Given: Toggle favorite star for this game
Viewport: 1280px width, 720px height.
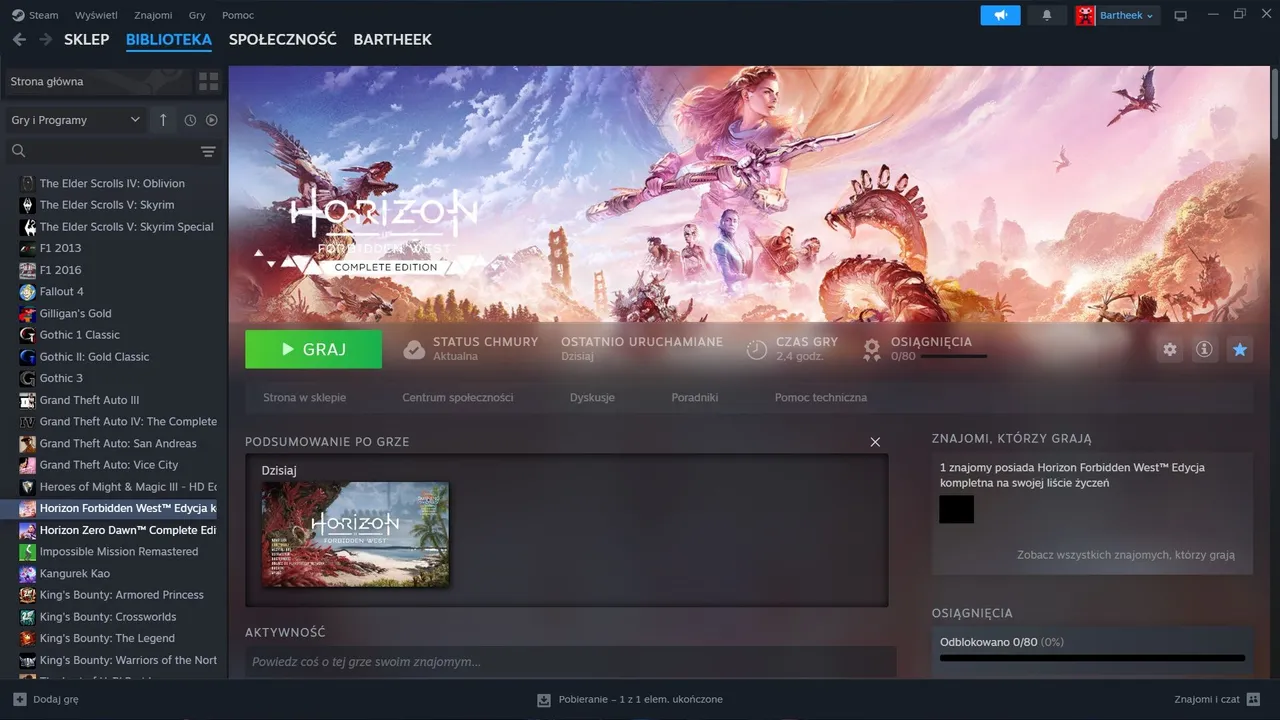Looking at the screenshot, I should [x=1240, y=350].
